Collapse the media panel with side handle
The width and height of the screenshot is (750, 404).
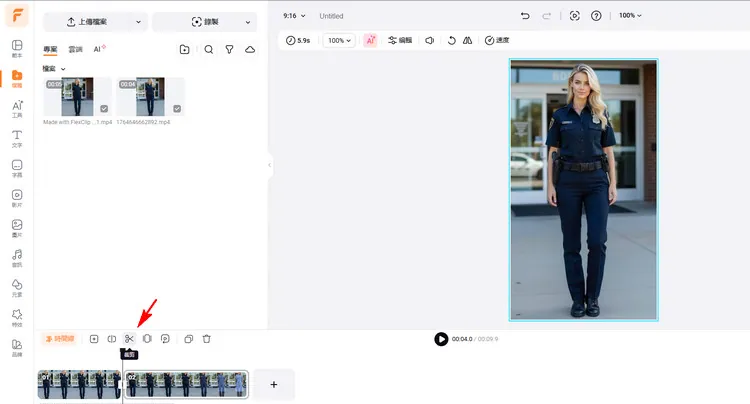(269, 166)
